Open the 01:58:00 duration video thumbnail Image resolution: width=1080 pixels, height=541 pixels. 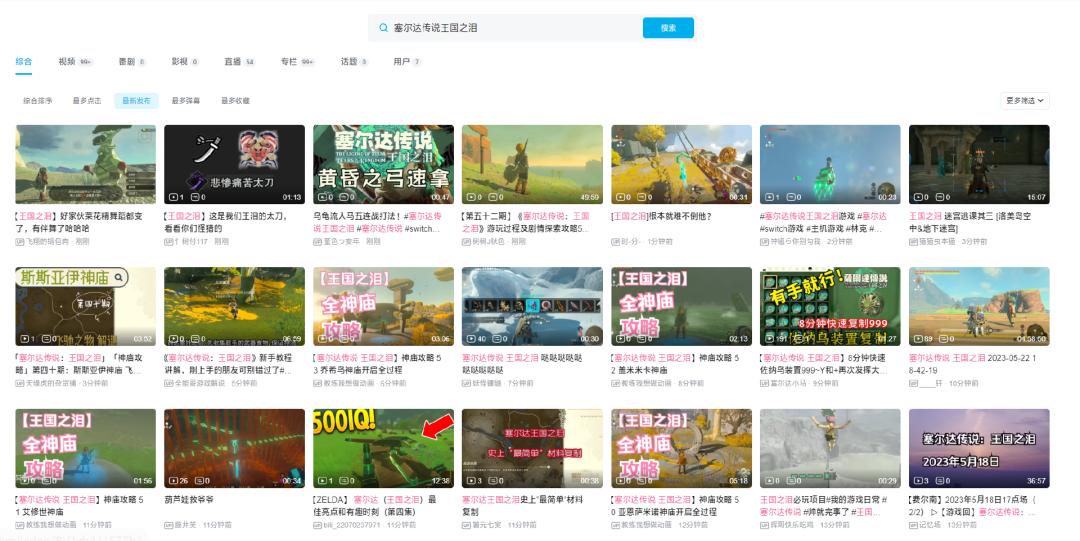pos(979,306)
